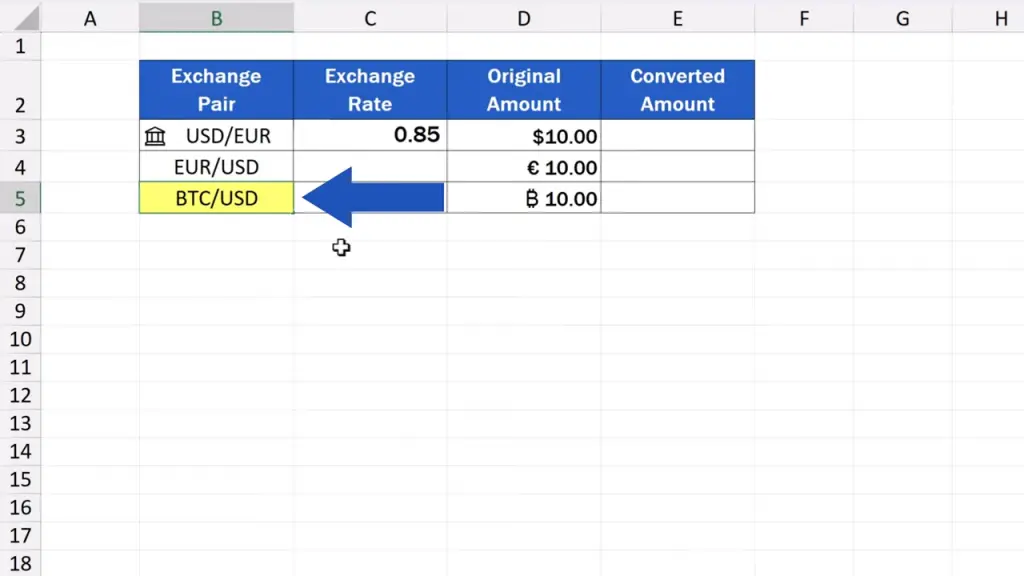
Task: Click the $10.00 original amount cell
Action: [524, 136]
